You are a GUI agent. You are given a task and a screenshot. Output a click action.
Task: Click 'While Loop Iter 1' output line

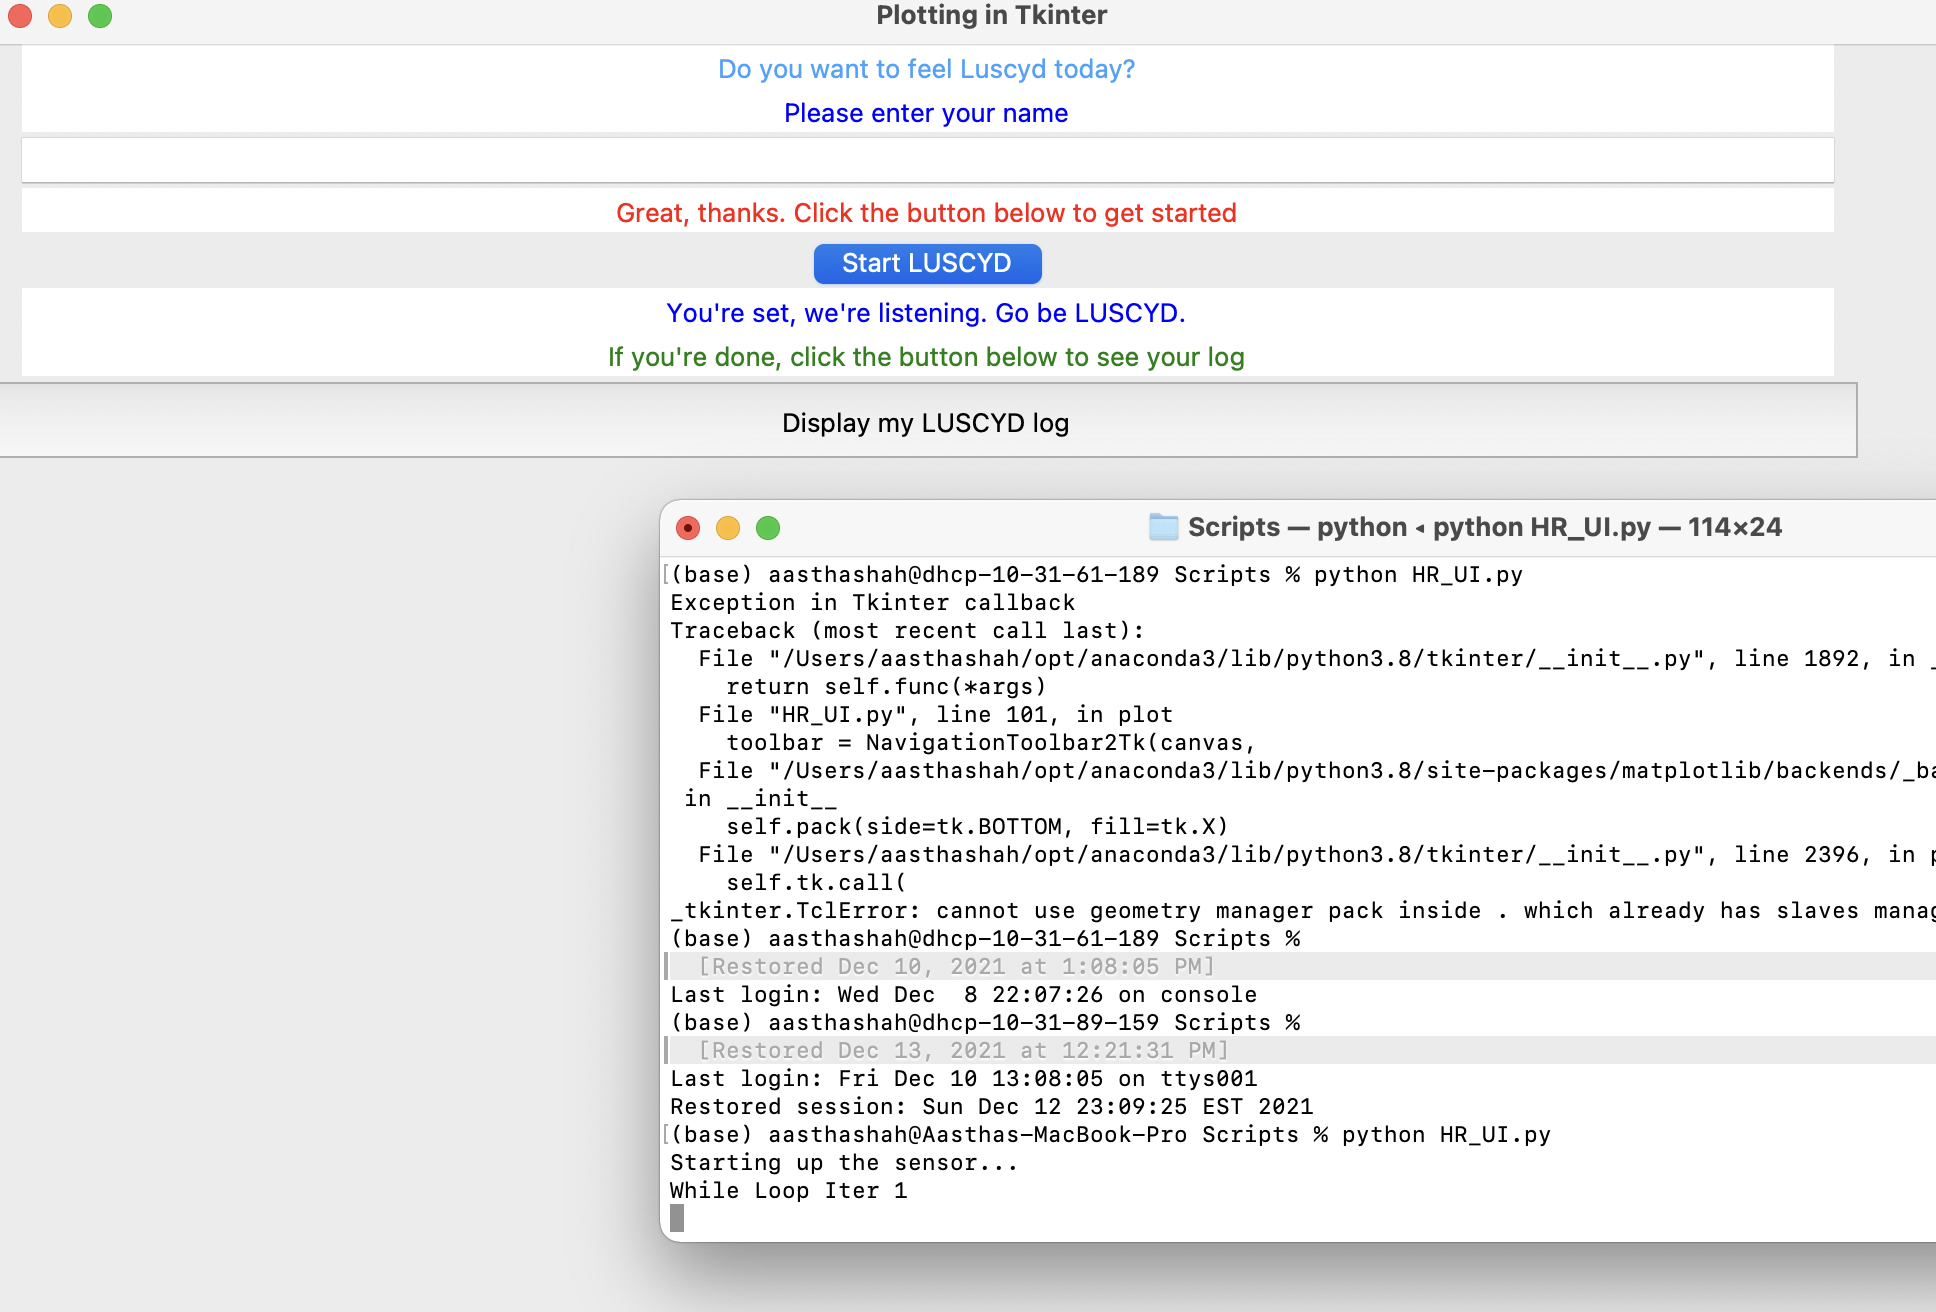pyautogui.click(x=788, y=1190)
